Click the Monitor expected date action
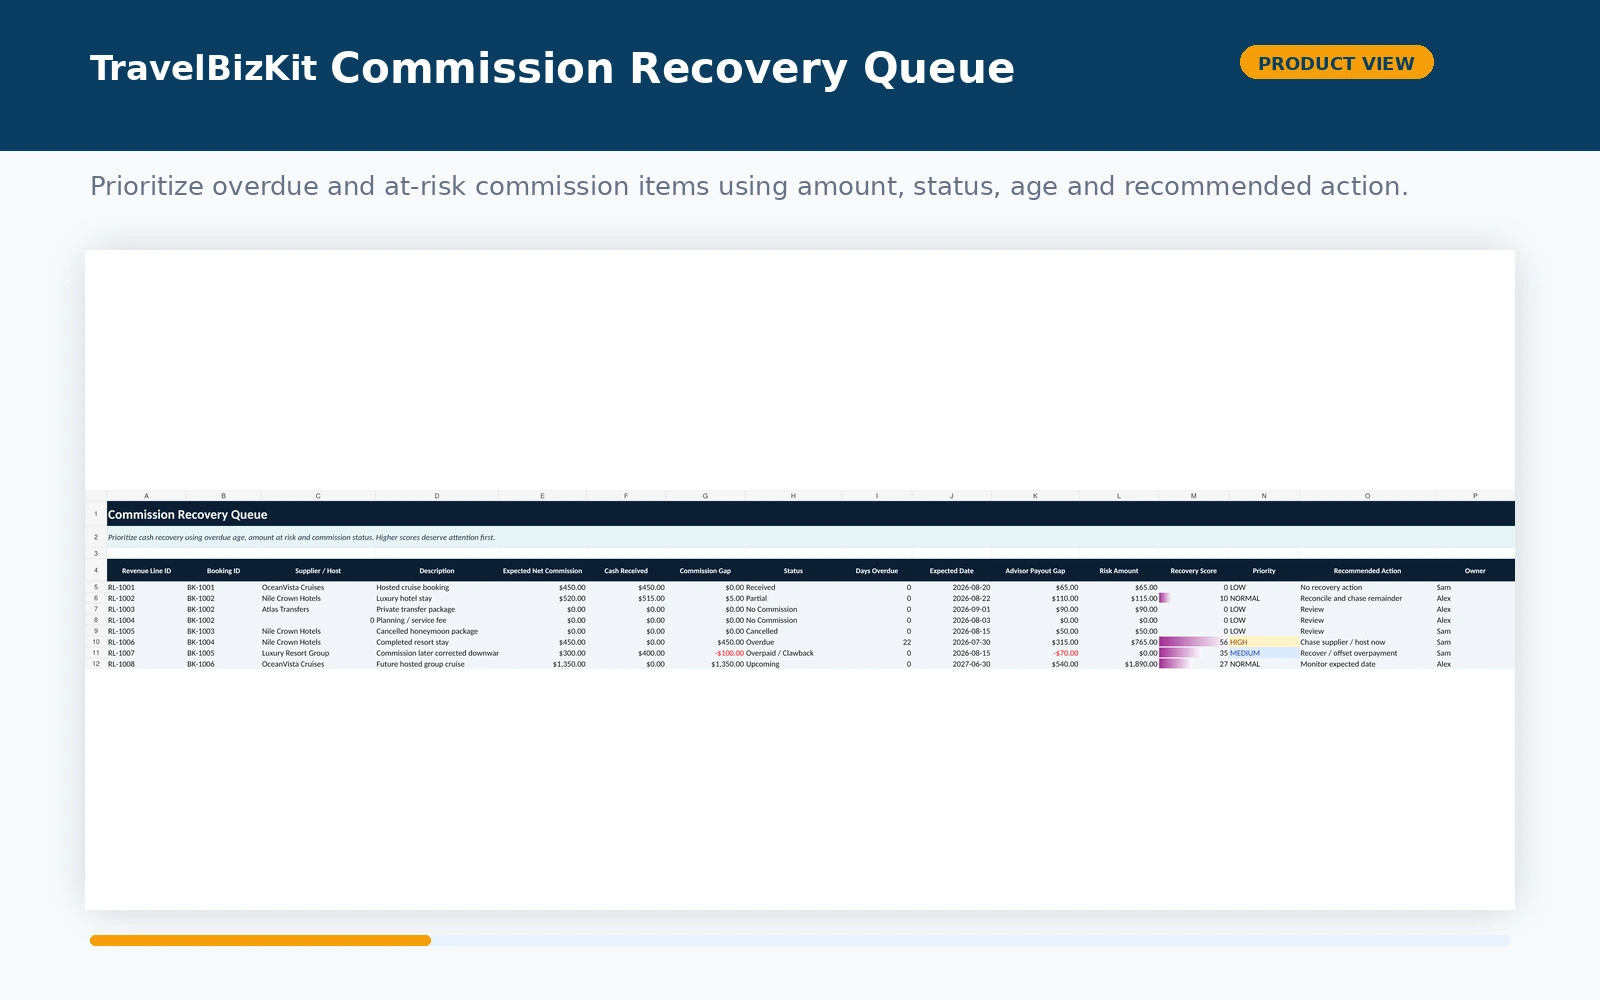This screenshot has height=1000, width=1600. [x=1367, y=664]
